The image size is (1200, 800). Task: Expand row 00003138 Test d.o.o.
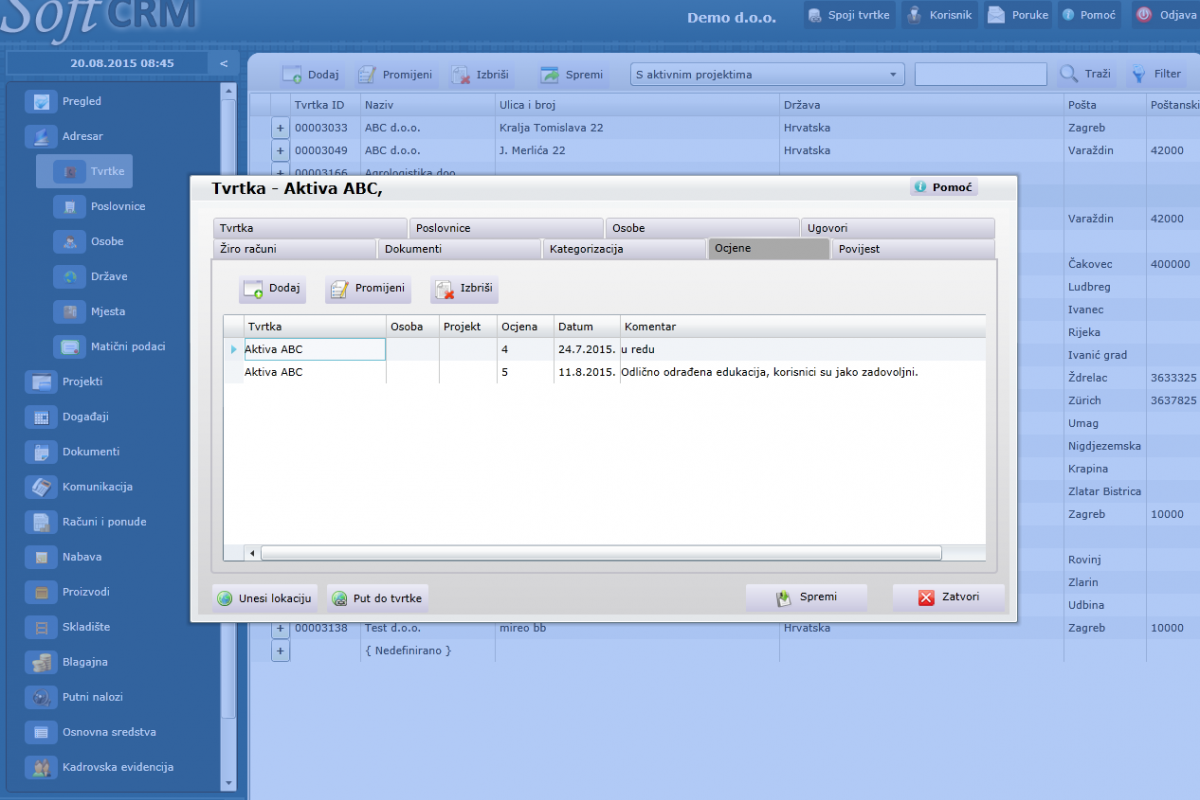click(280, 629)
